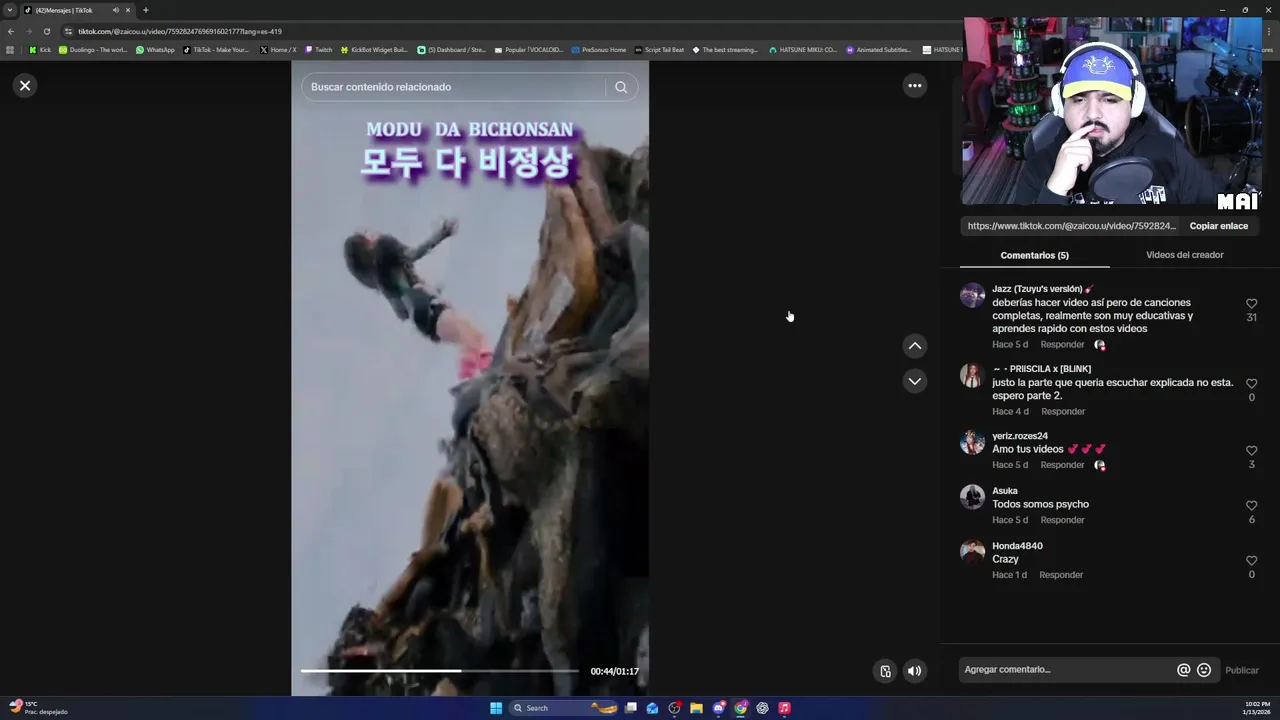This screenshot has width=1280, height=720.
Task: Like Honda4840's 'Crazy' comment
Action: [1251, 561]
